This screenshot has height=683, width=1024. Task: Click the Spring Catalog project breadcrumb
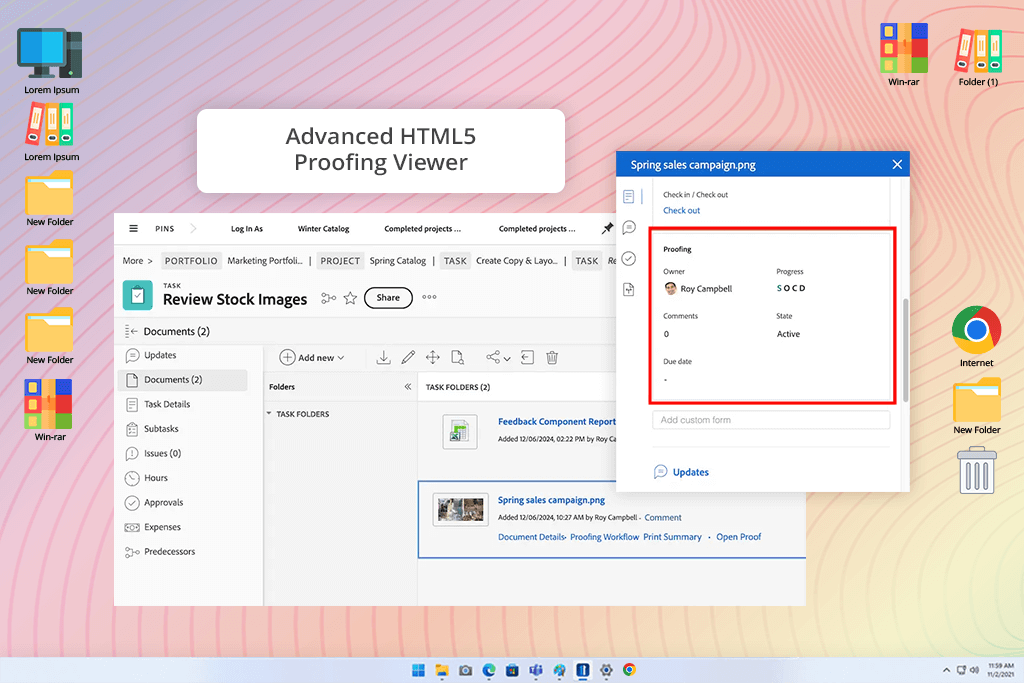pos(398,261)
